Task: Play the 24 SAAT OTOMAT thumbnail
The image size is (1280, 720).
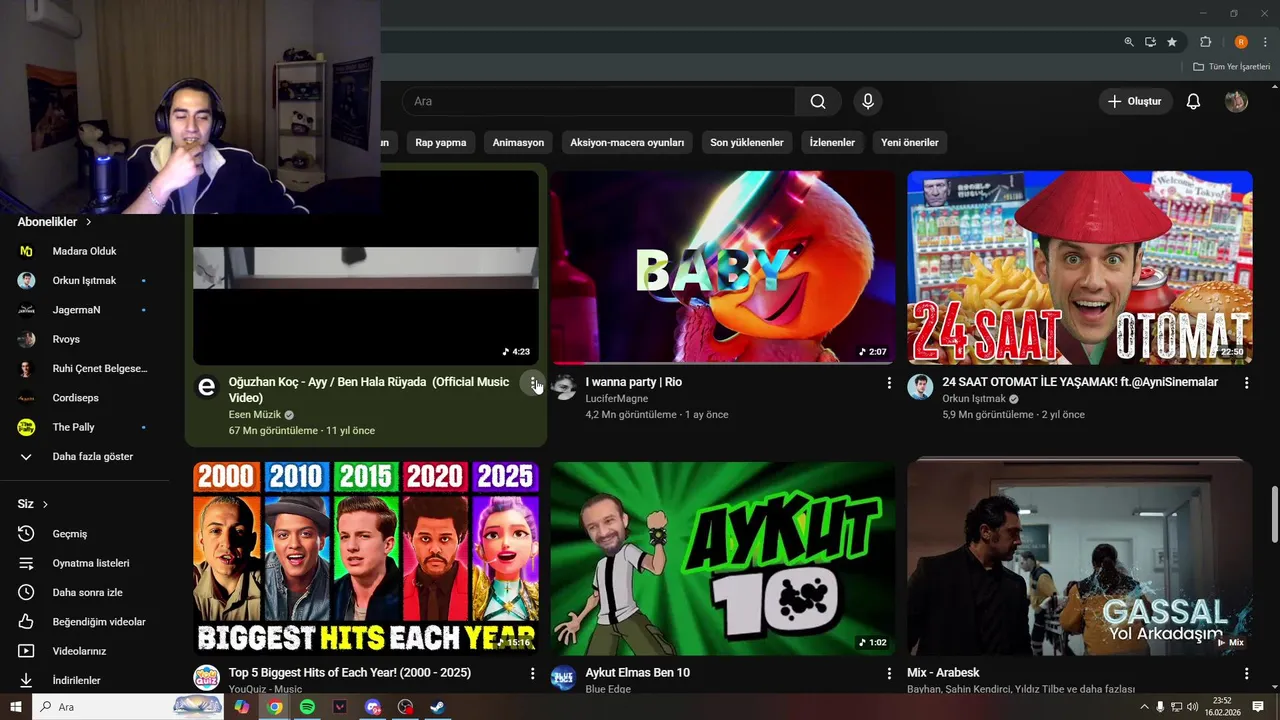Action: (1080, 267)
